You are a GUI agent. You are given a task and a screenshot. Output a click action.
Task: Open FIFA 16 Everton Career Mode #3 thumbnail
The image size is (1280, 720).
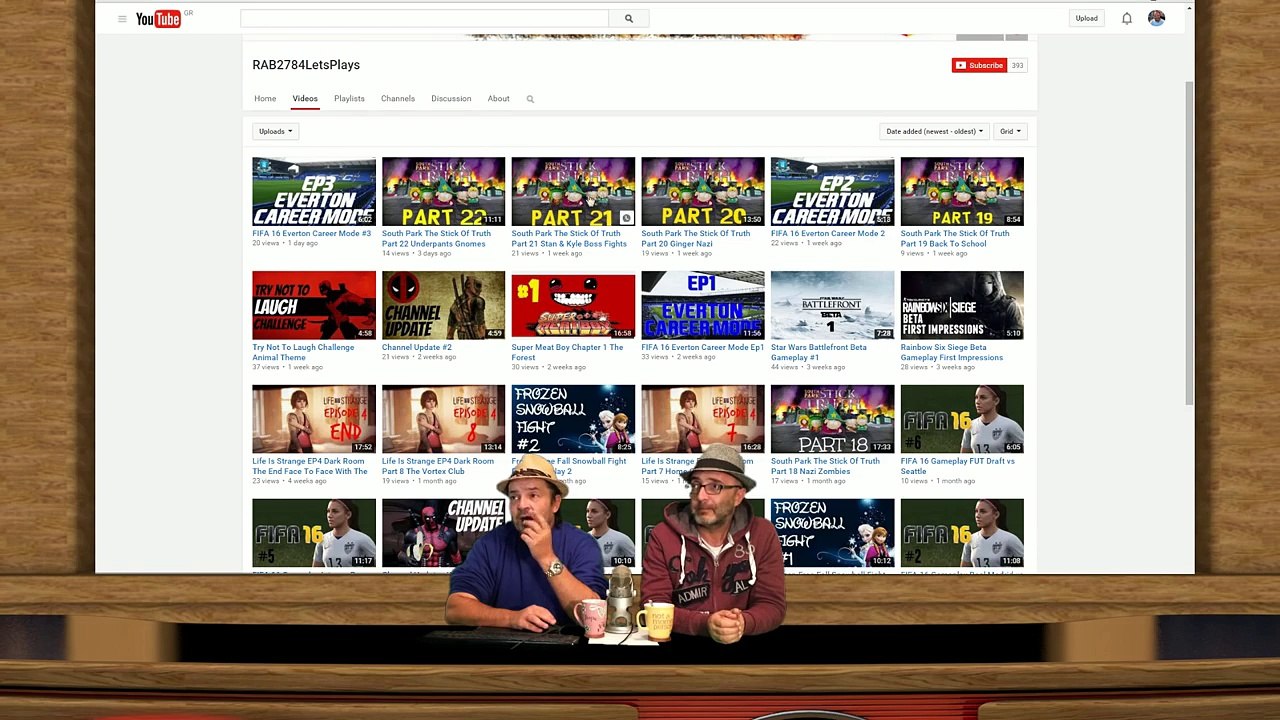coord(314,192)
